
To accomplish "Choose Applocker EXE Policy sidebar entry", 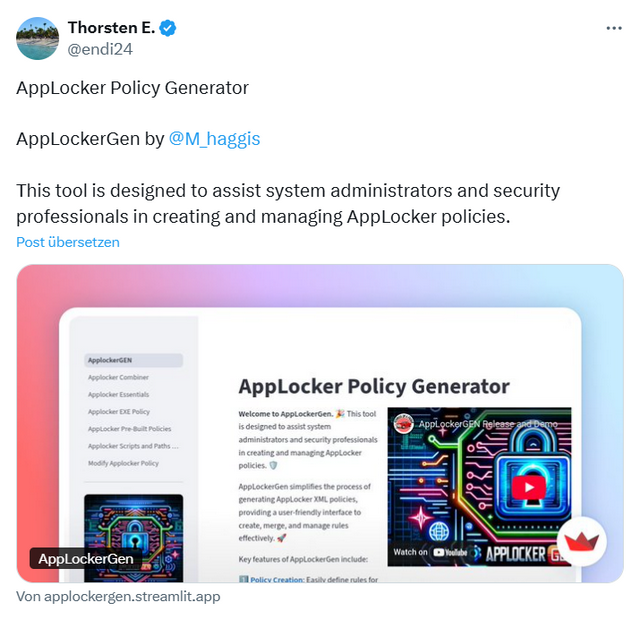I will click(119, 411).
